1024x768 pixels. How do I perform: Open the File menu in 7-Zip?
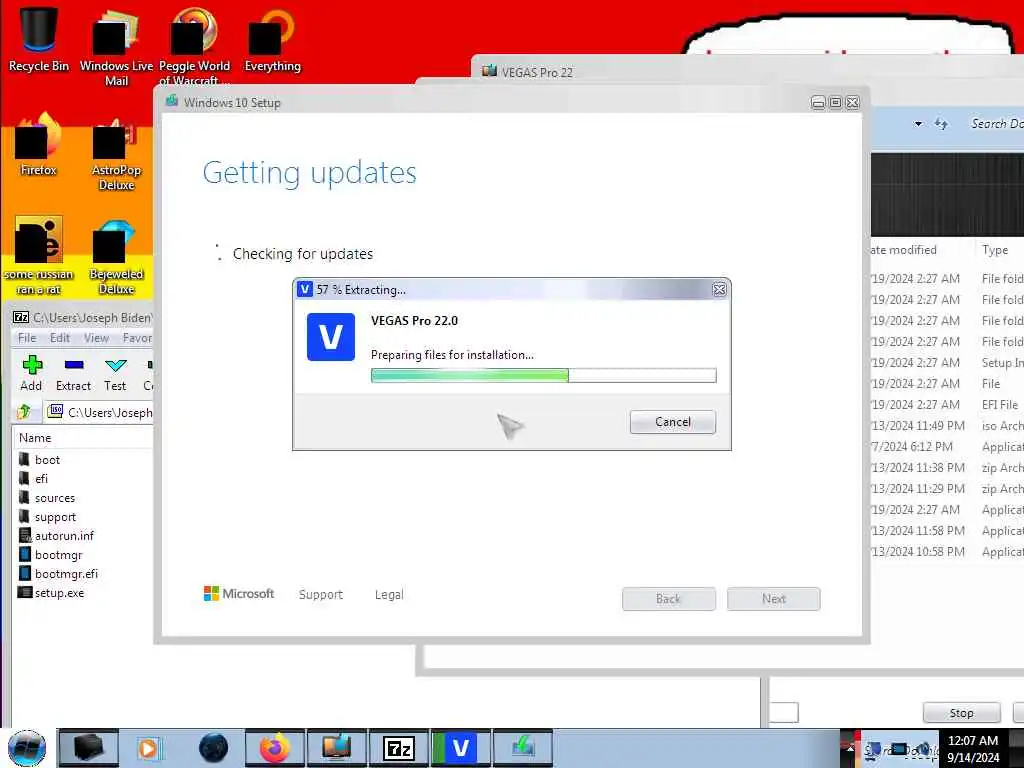pyautogui.click(x=27, y=338)
